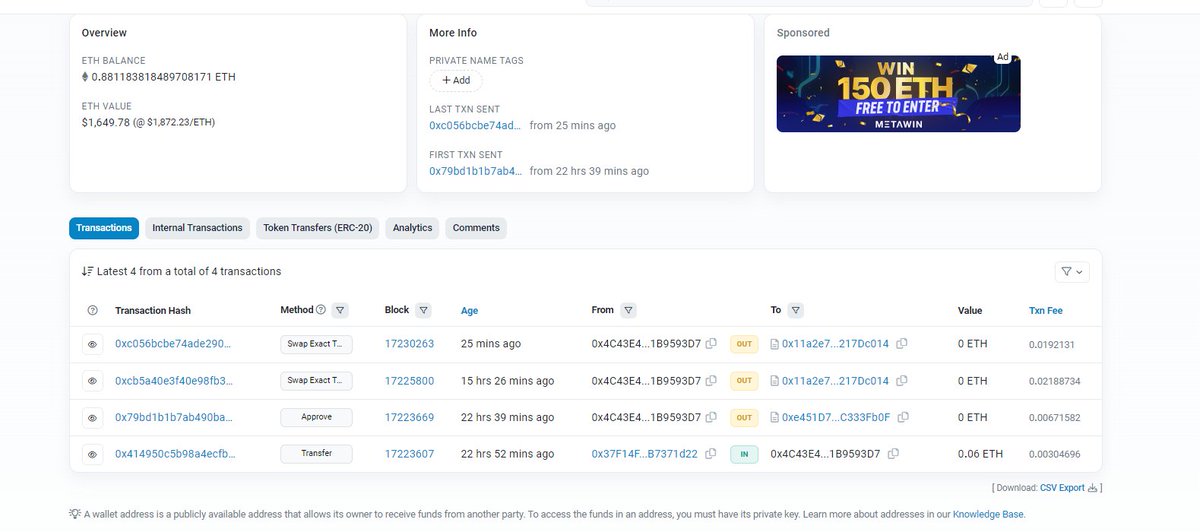Viewport: 1200px width, 532px height.
Task: Click Transfer method badge
Action: 316,454
